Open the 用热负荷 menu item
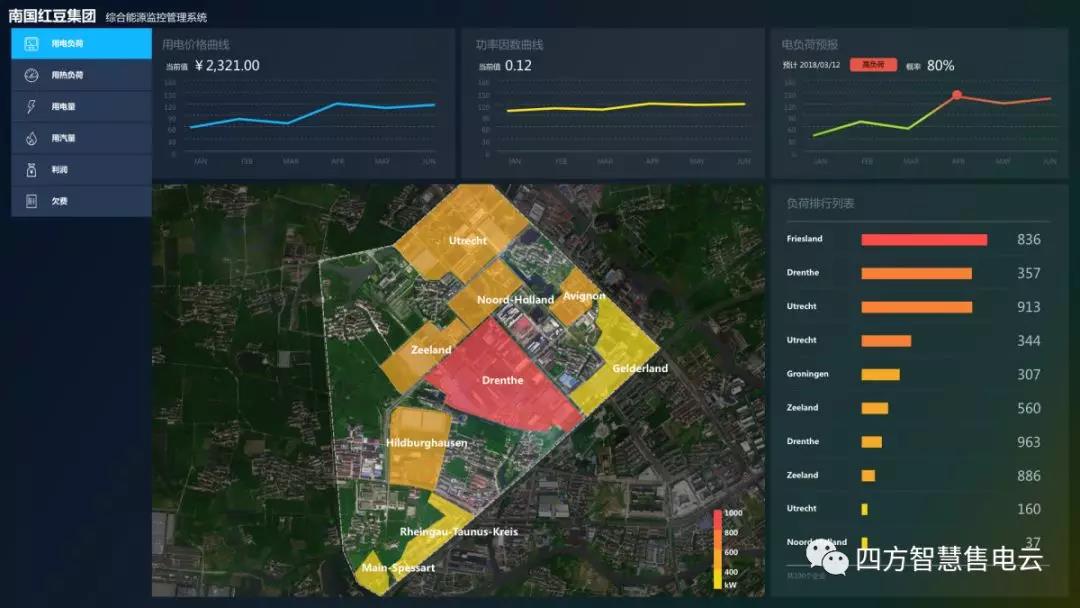This screenshot has height=608, width=1080. [x=67, y=75]
